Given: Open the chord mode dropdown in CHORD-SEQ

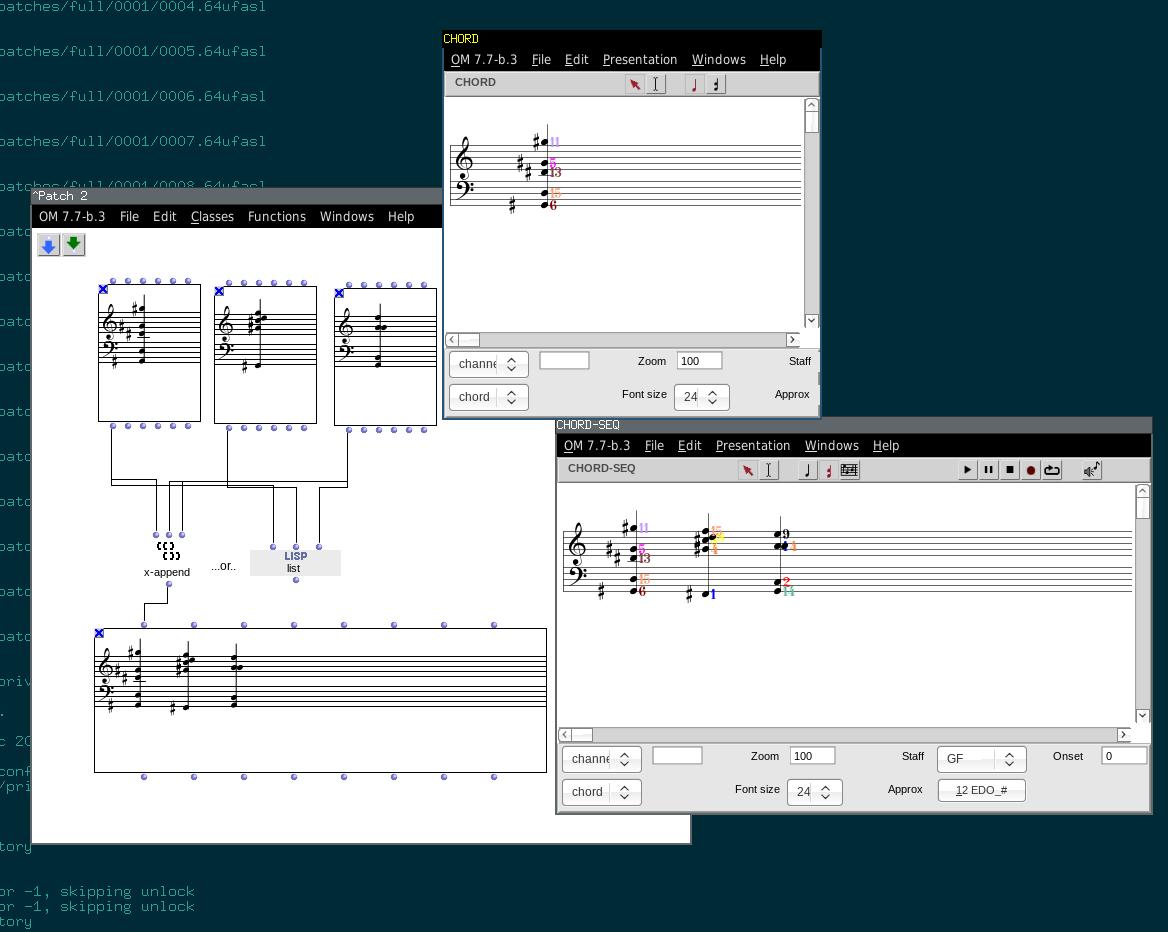Looking at the screenshot, I should 601,792.
